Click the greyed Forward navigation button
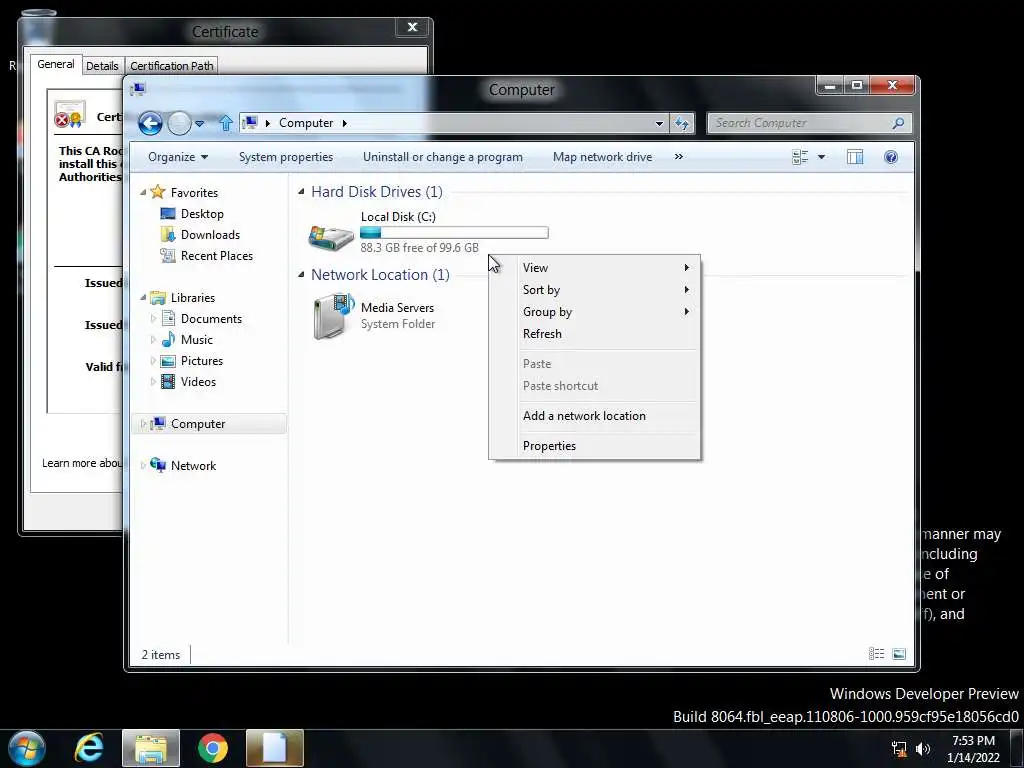The height and width of the screenshot is (768, 1024). [x=179, y=123]
